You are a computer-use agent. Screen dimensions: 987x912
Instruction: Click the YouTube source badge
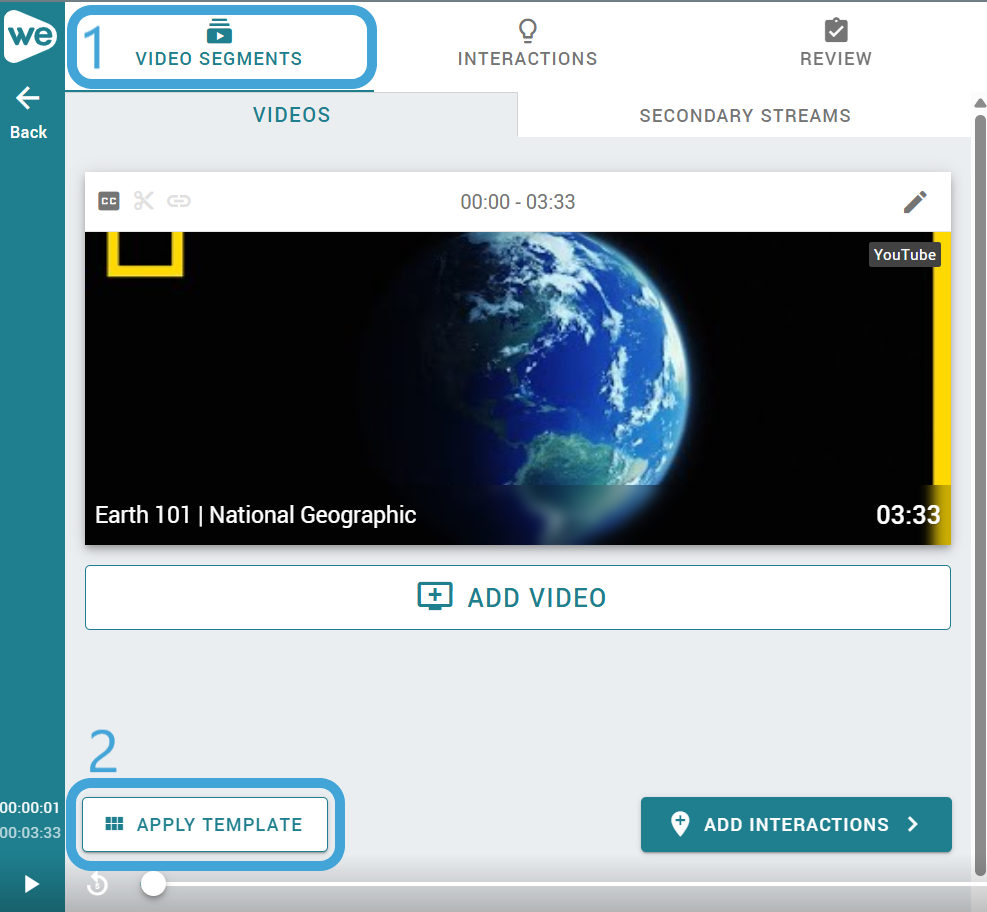coord(905,255)
